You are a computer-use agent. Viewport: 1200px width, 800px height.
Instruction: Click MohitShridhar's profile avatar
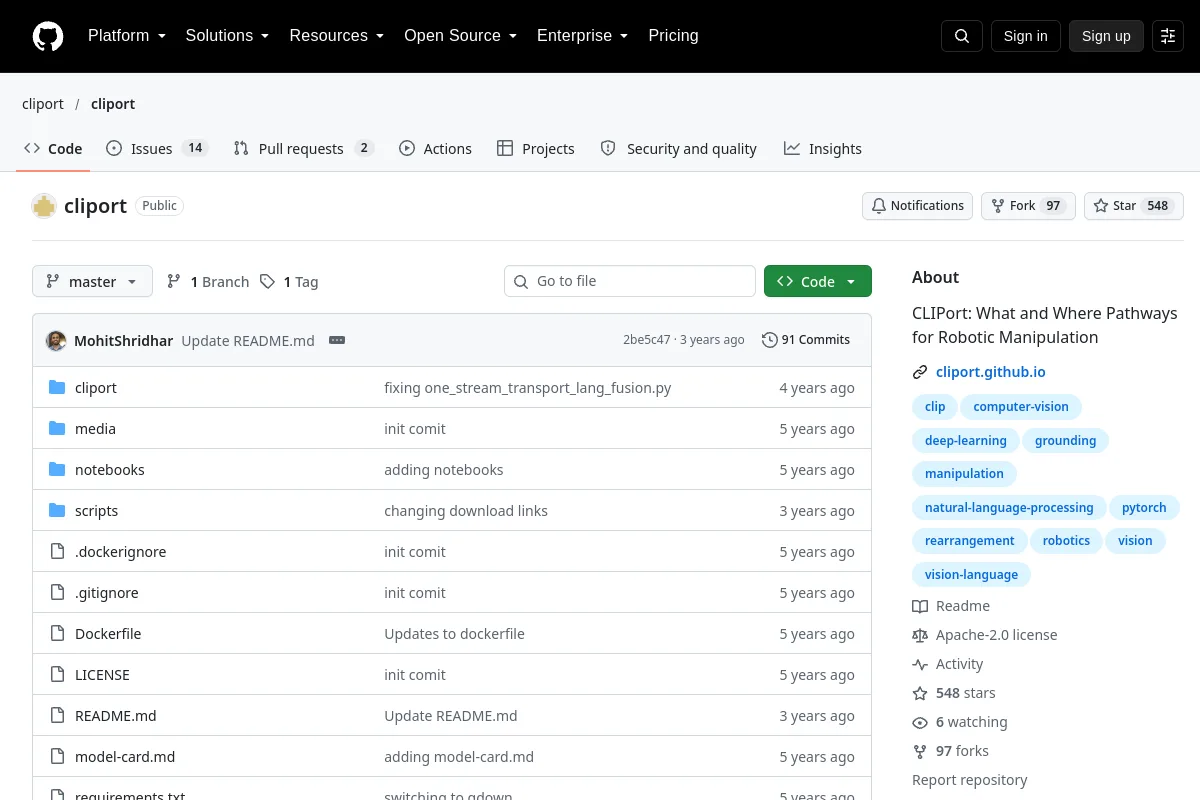(x=56, y=340)
